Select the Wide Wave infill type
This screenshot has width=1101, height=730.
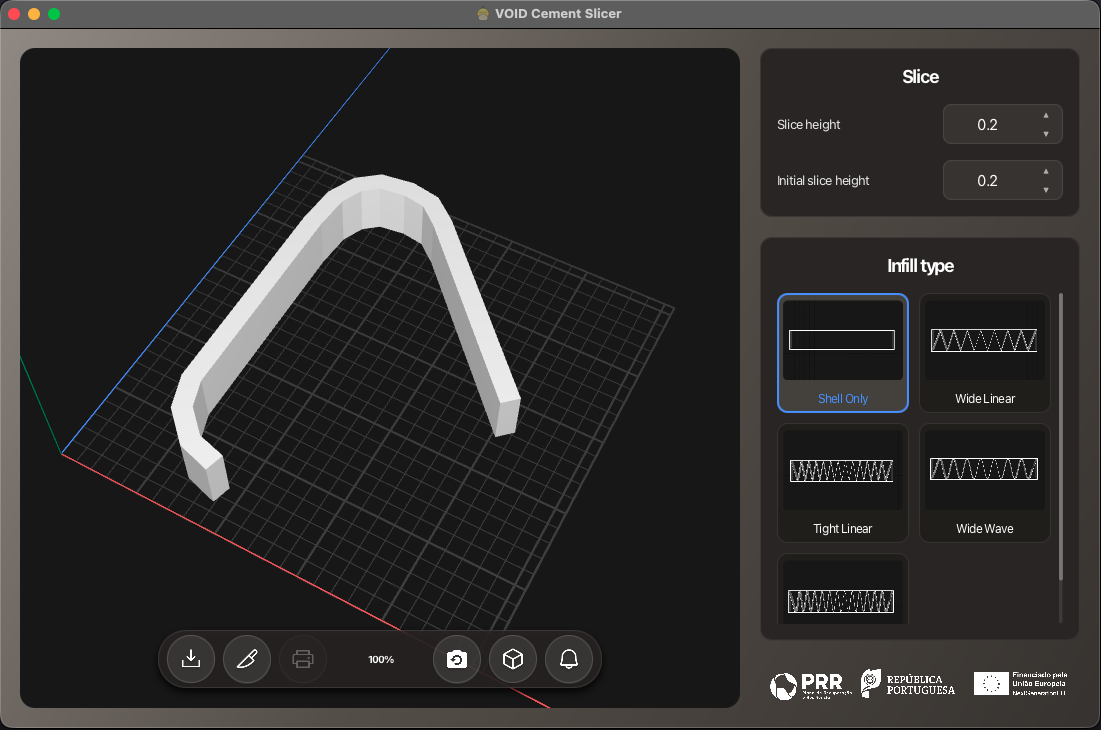(985, 483)
